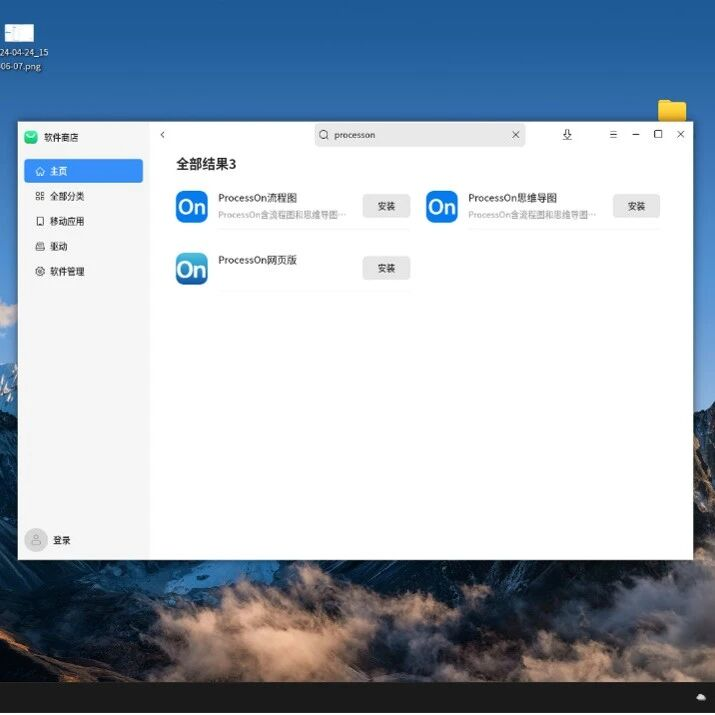Install ProcessOn流程图 with the 安装 button
715x715 pixels.
coord(386,206)
